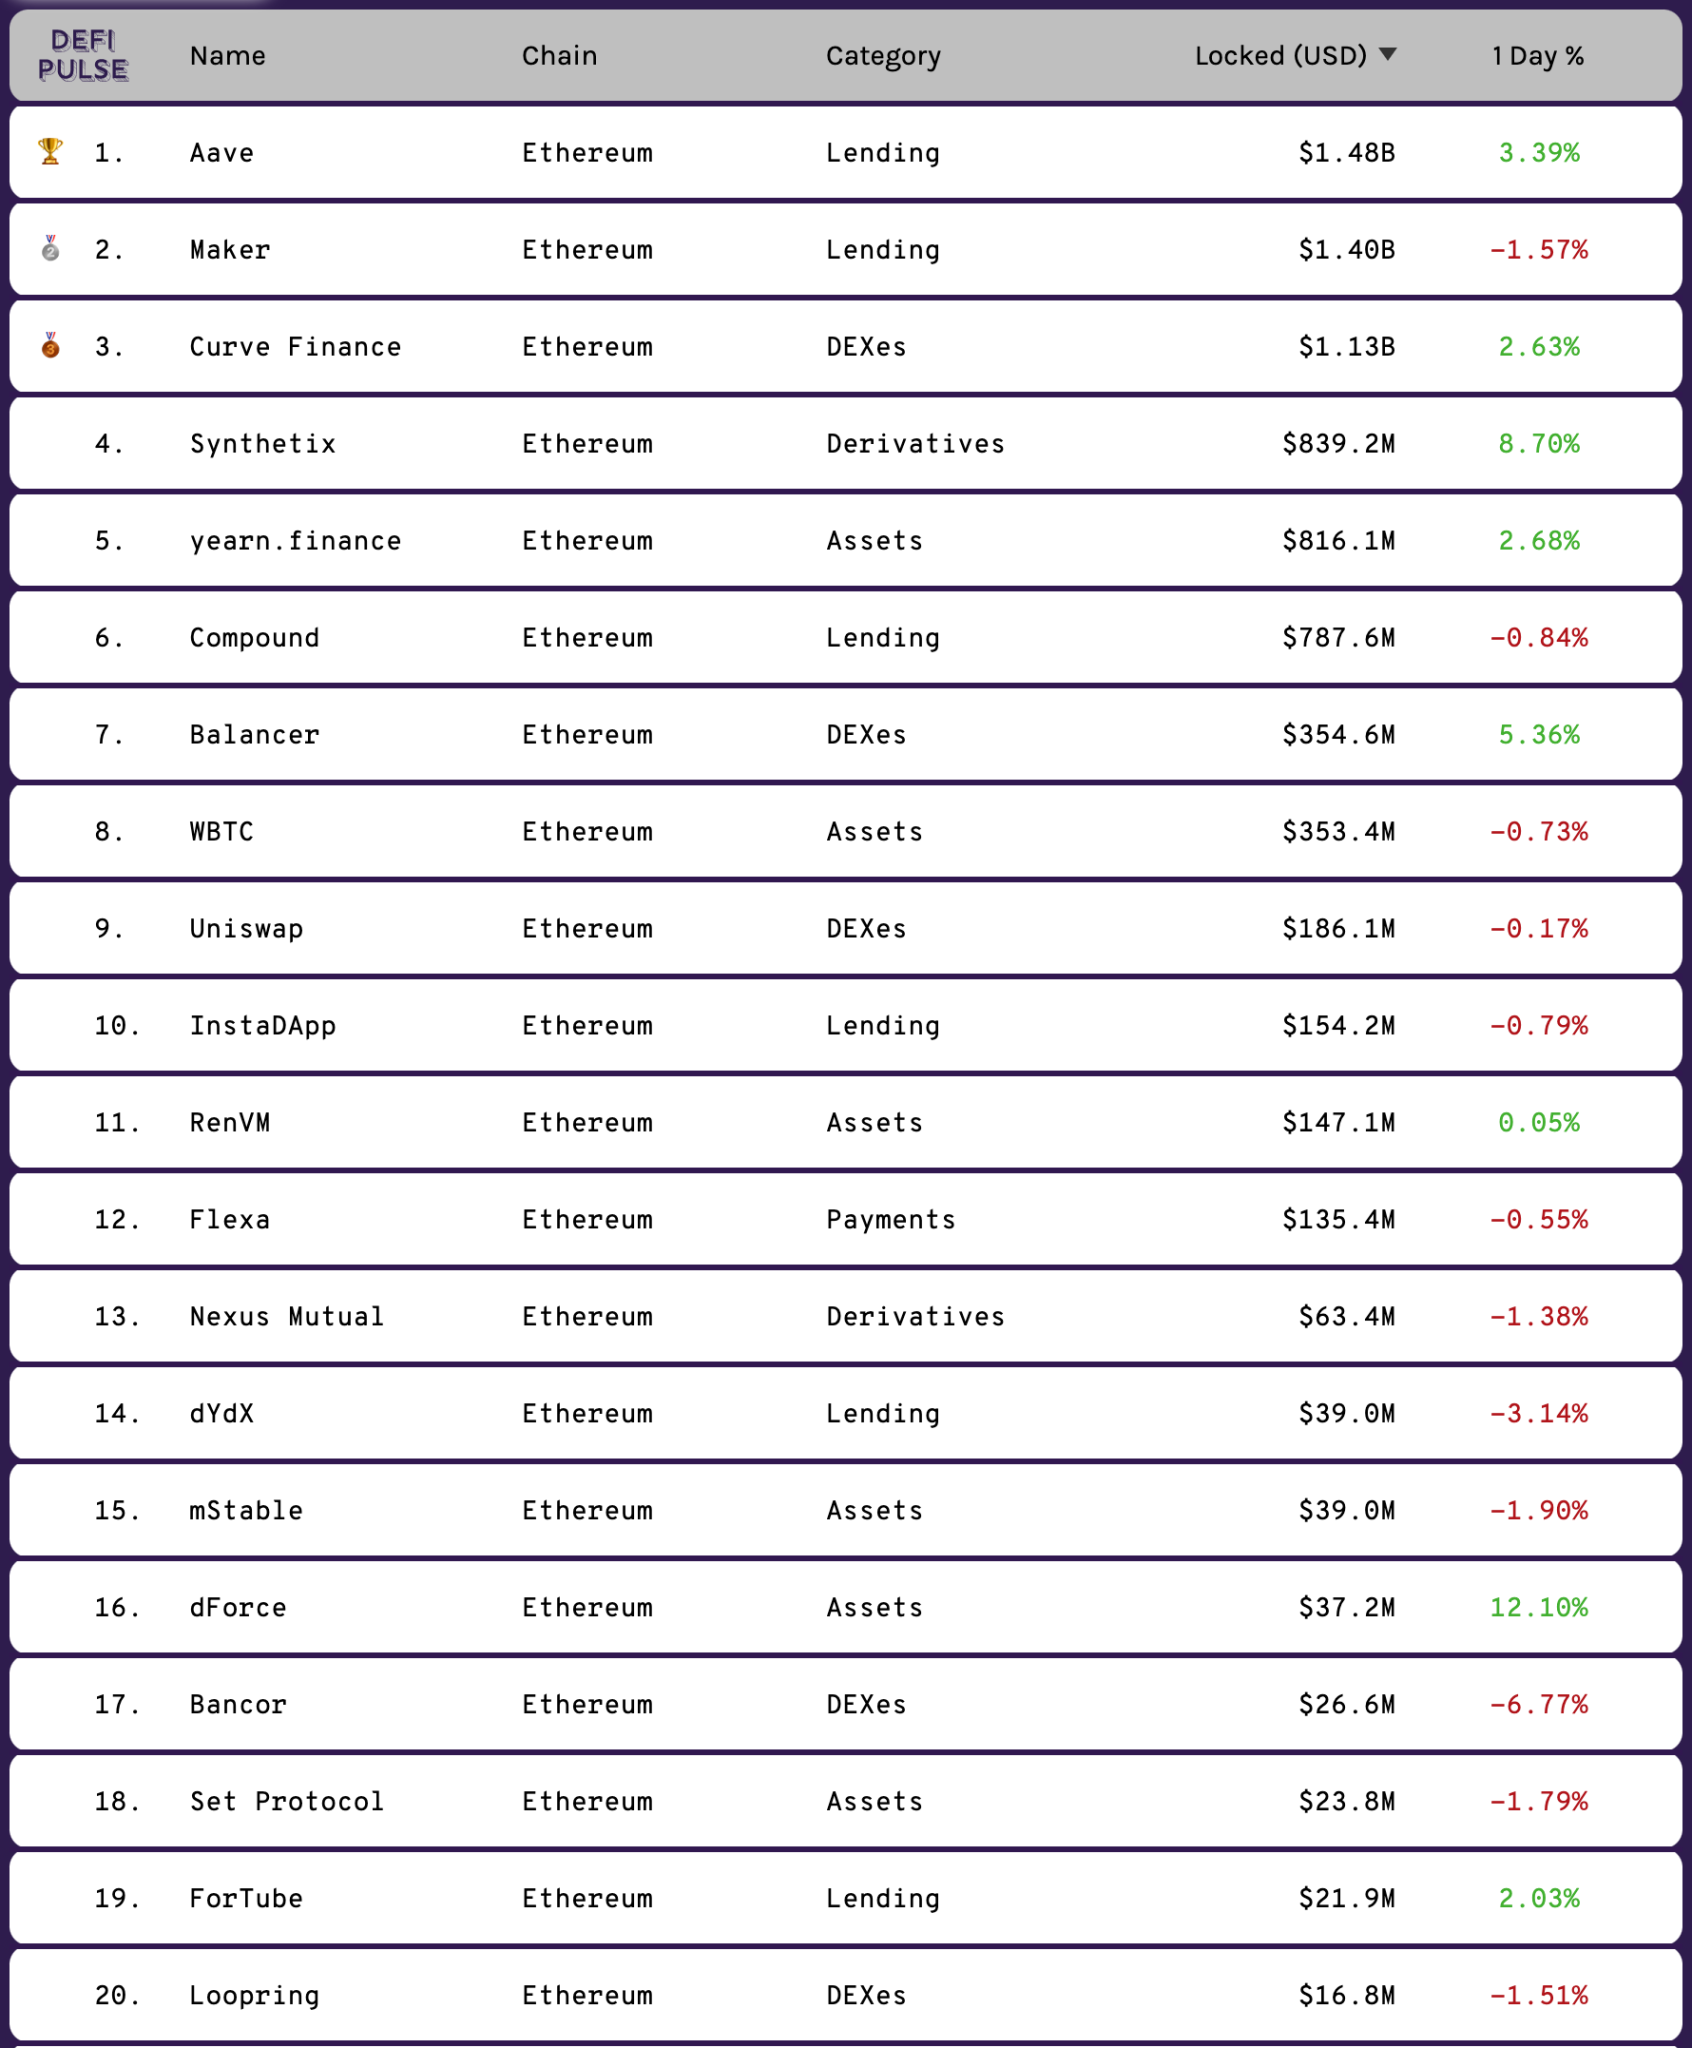Sort by the 1 Day % header
1692x2048 pixels.
tap(1538, 56)
